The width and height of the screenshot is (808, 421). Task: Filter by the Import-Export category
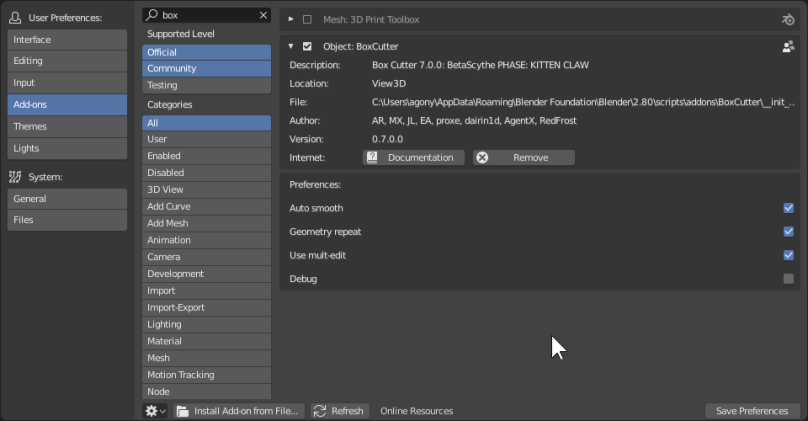coord(206,308)
